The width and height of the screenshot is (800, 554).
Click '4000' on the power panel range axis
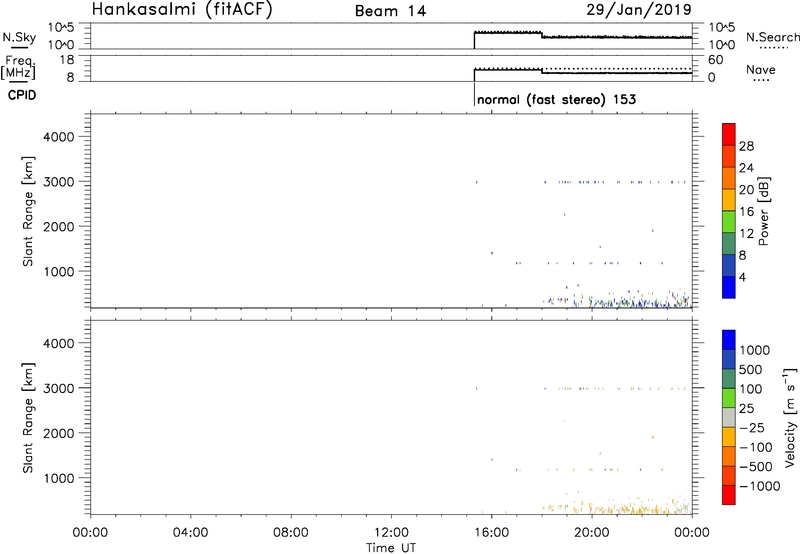(x=59, y=137)
